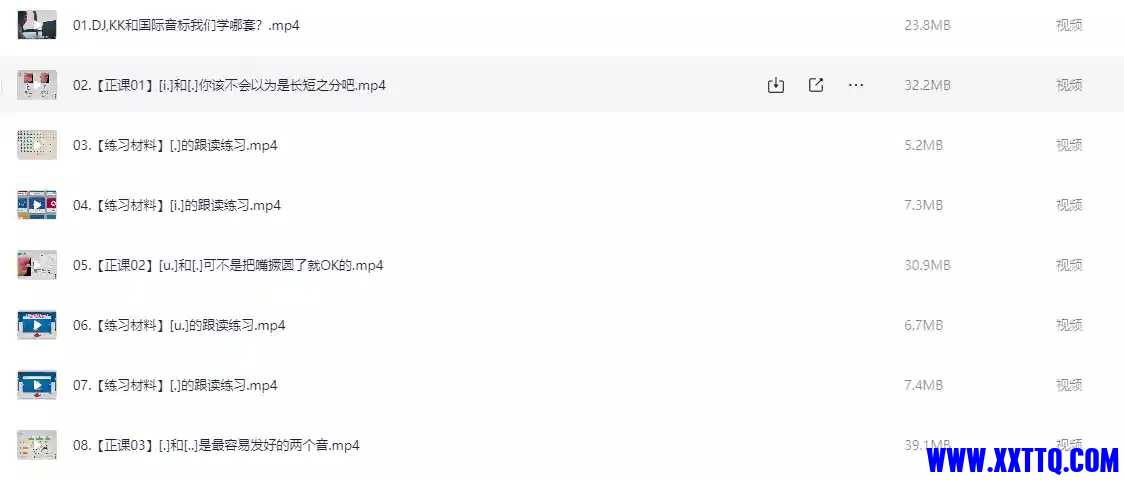Select 06.【练习材料】[u.]的跟读练习.mp4

click(179, 325)
